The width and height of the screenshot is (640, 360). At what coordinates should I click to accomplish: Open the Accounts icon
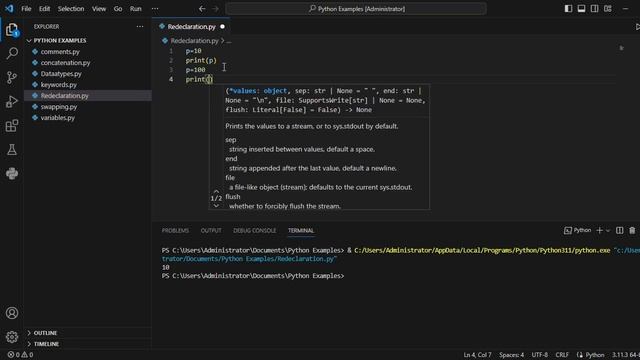pos(12,313)
